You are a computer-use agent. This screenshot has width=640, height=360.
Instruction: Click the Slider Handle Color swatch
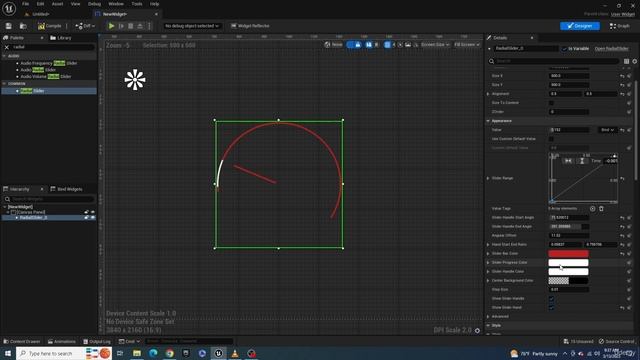(x=568, y=272)
